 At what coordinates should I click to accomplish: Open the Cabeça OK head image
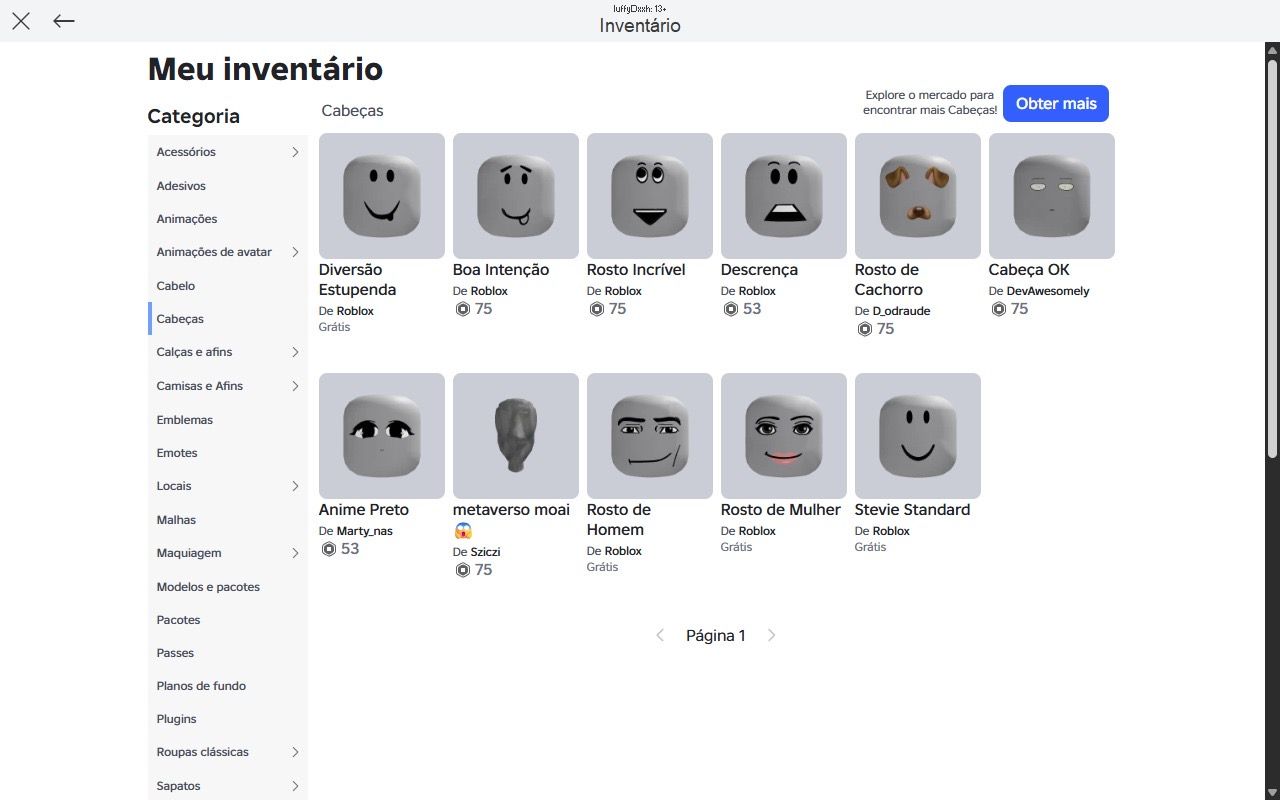[1052, 196]
